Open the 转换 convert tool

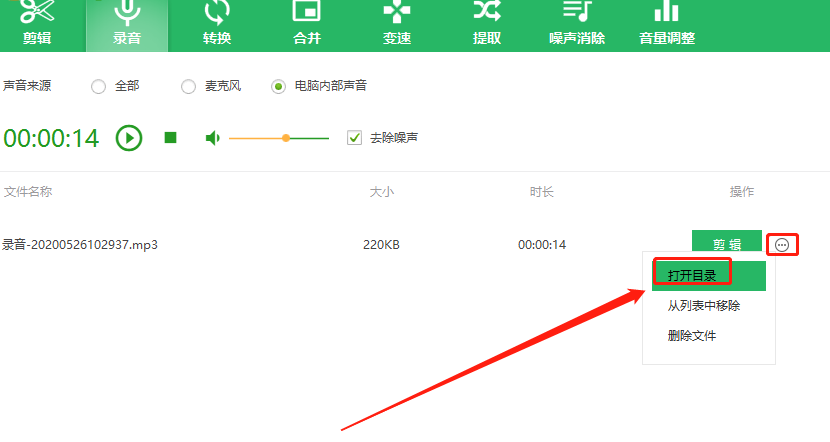pos(217,24)
